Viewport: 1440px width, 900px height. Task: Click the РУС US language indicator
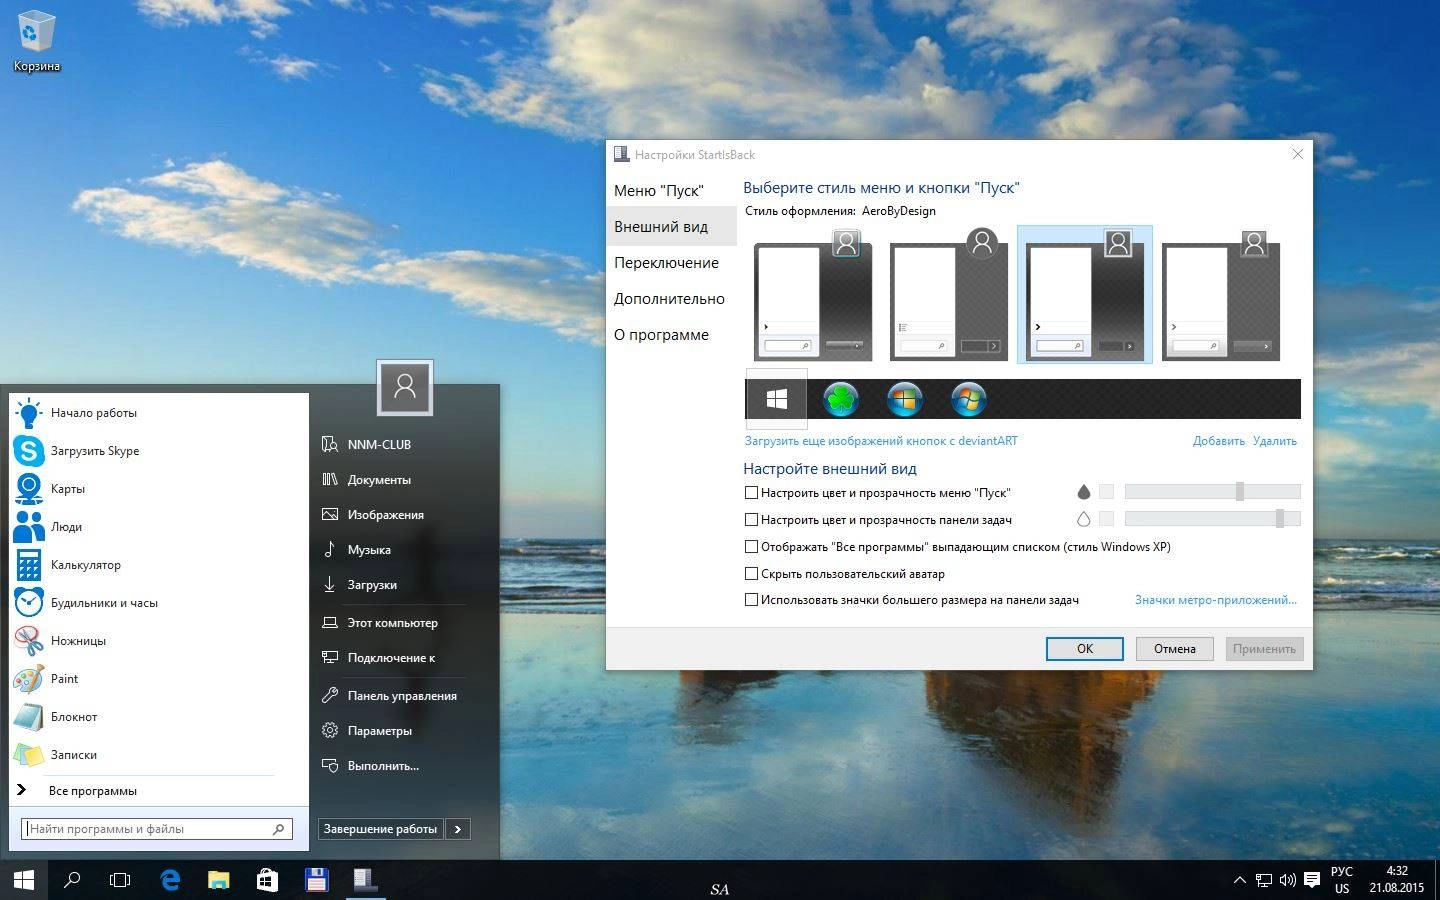pos(1342,880)
